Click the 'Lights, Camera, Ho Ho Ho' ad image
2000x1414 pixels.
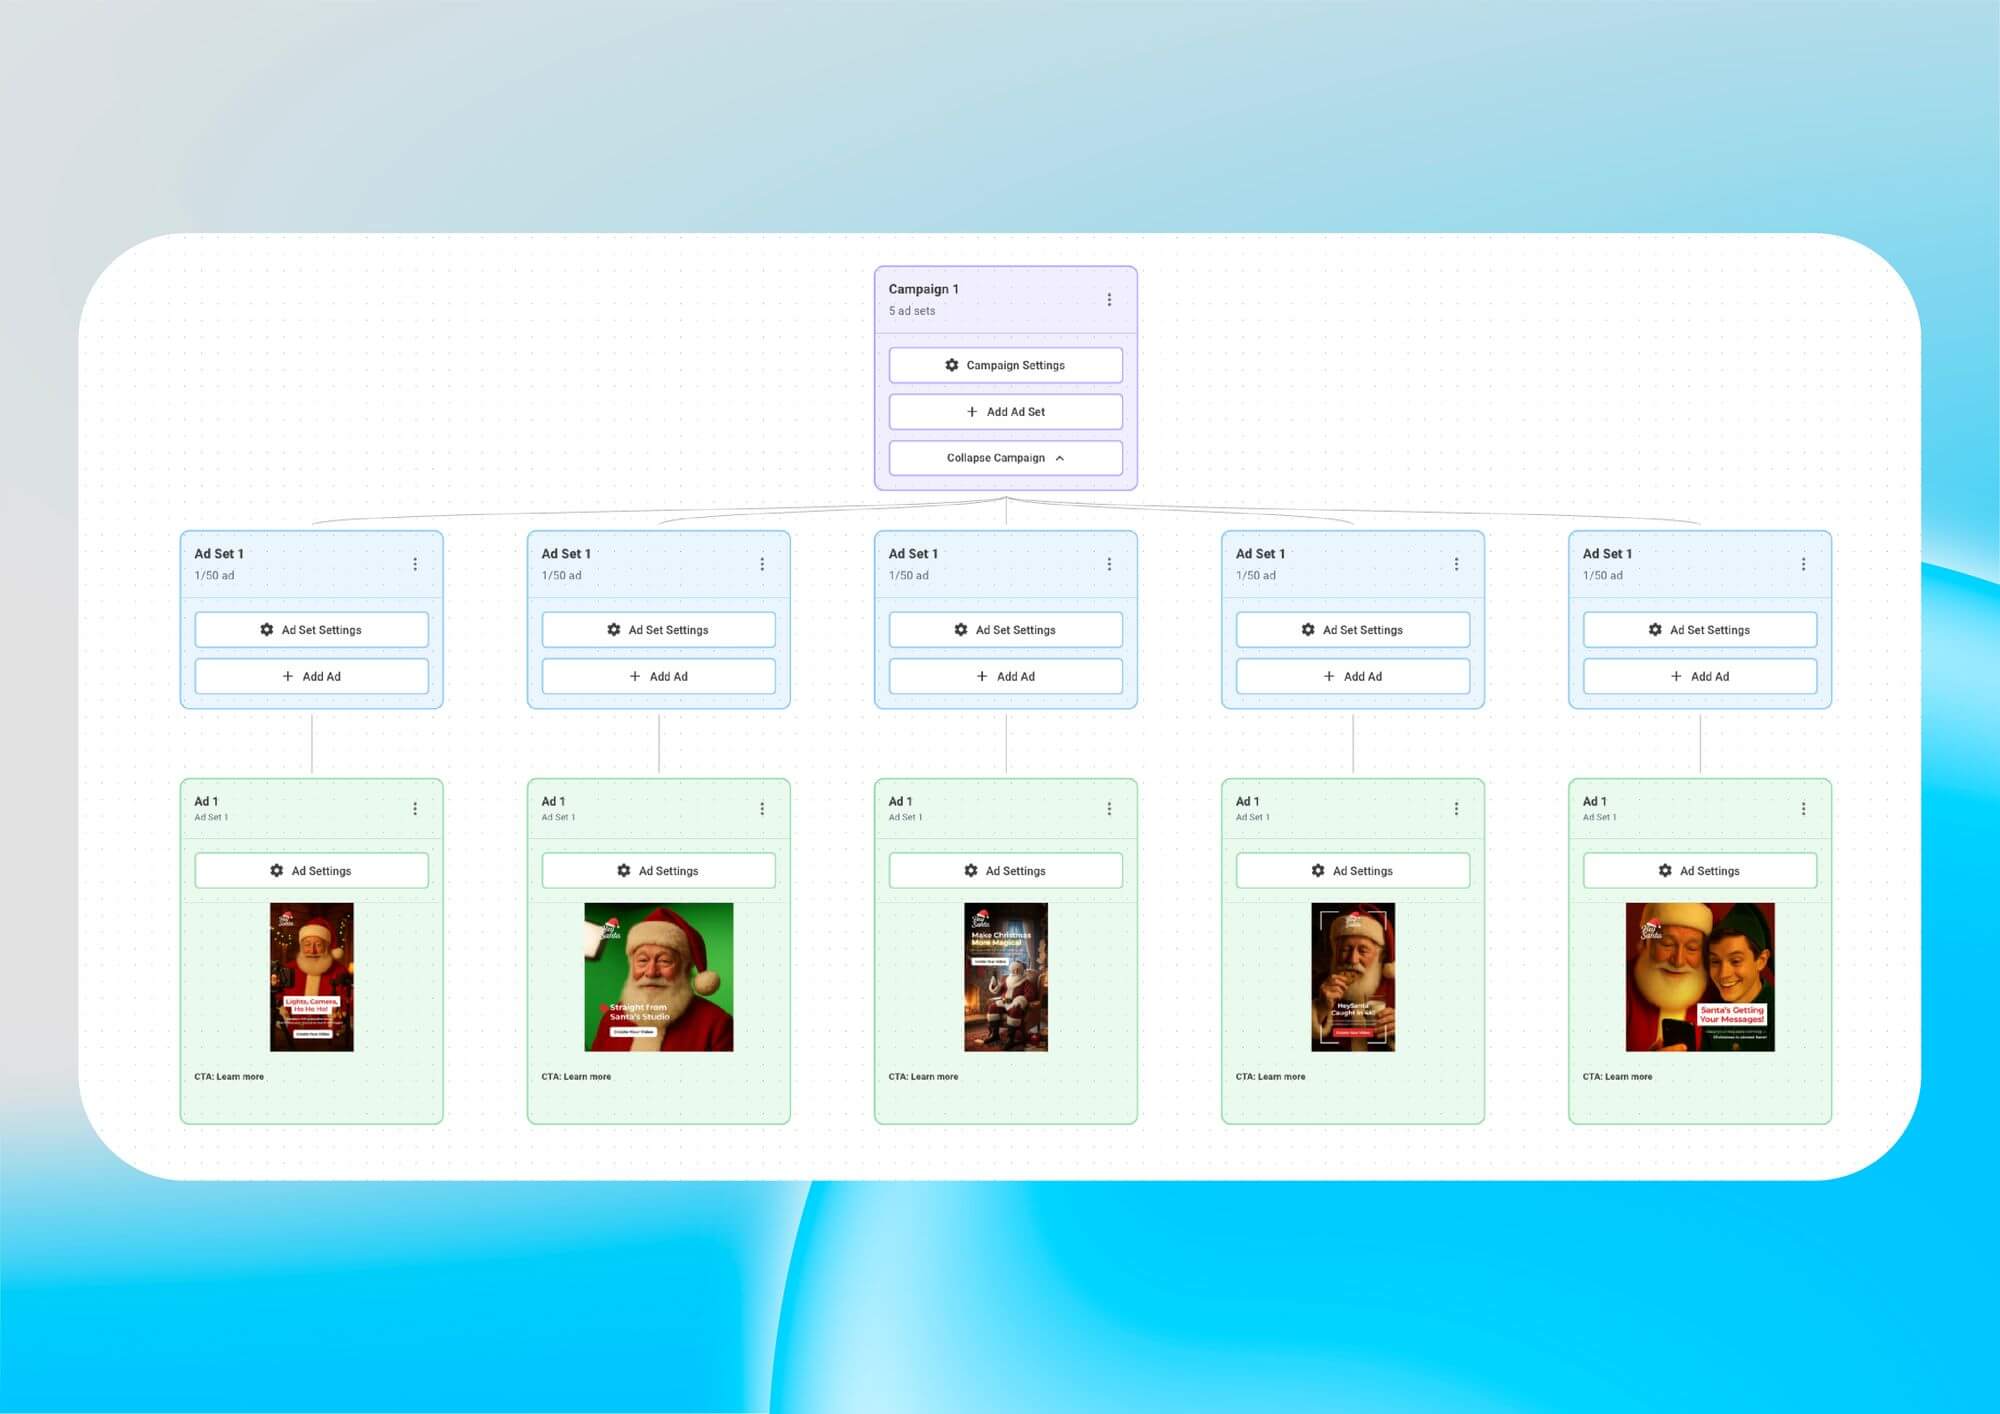coord(311,976)
